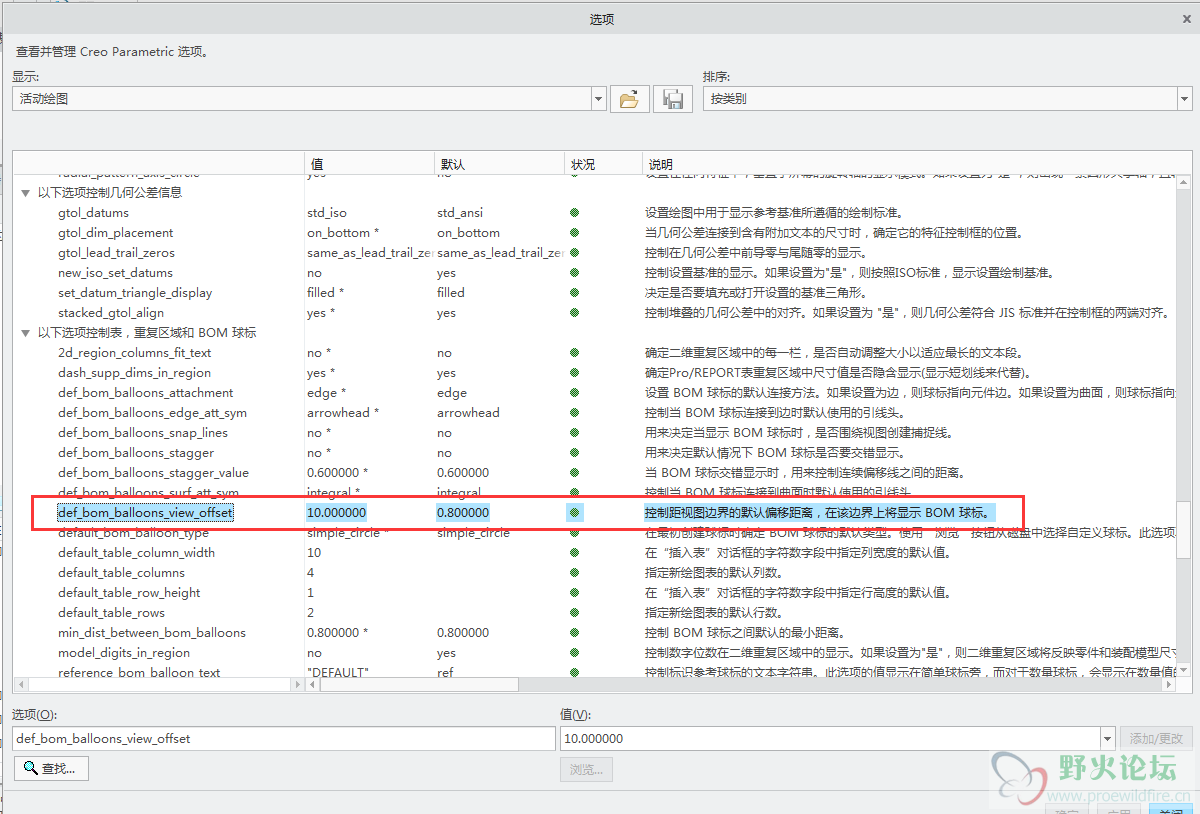Click the value 2 of default_table_rows
The image size is (1200, 814).
pyautogui.click(x=311, y=613)
